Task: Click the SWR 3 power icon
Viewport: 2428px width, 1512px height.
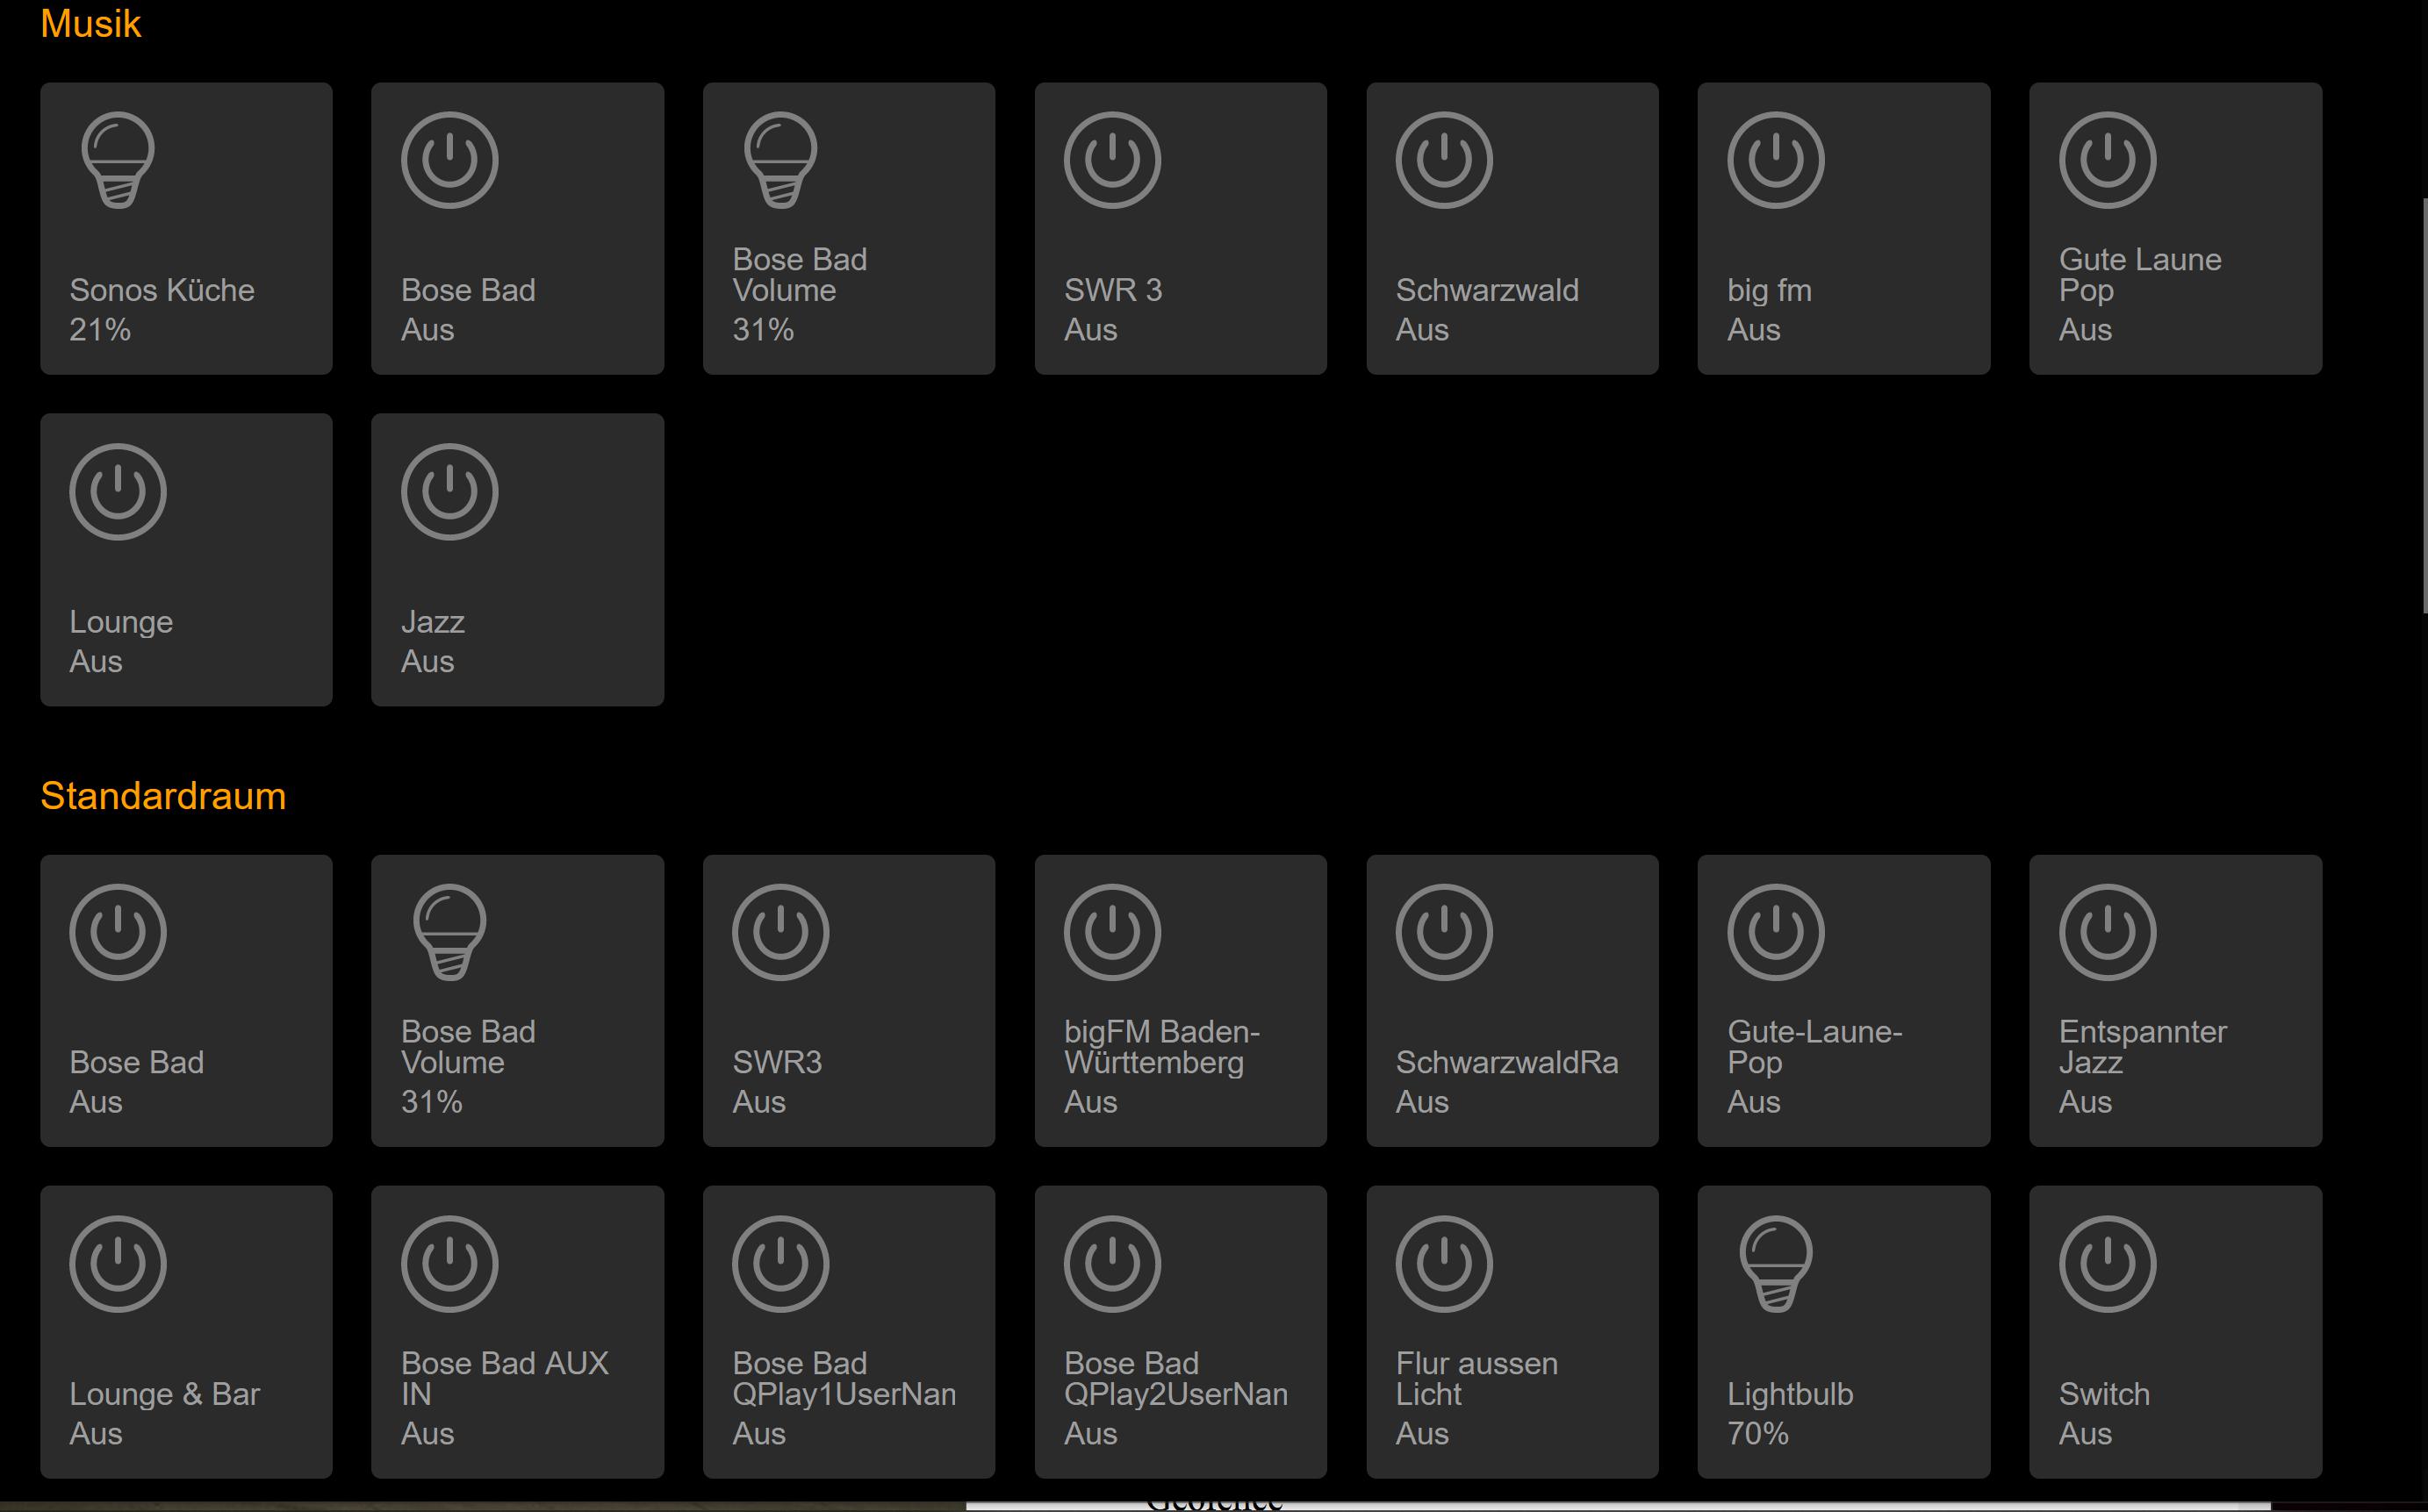Action: (1112, 160)
